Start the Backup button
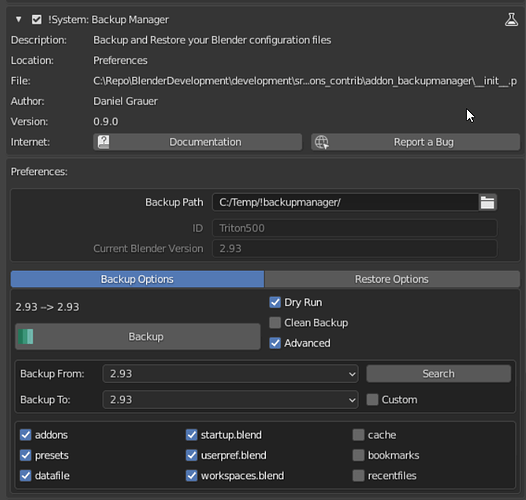The height and width of the screenshot is (500, 526). 138,337
